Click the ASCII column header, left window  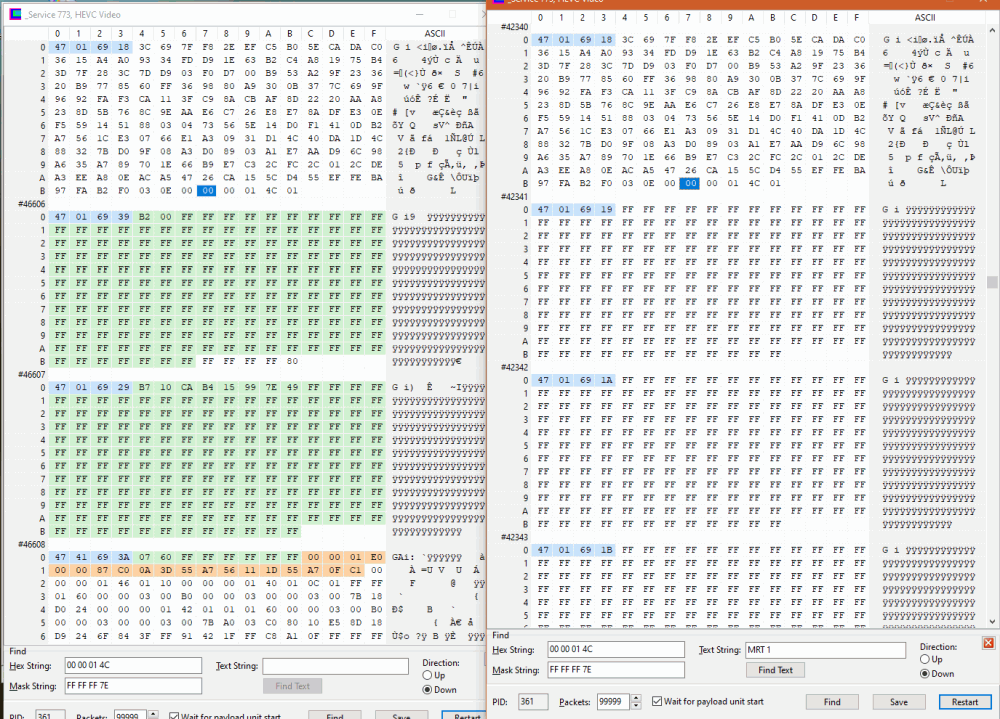coord(435,33)
